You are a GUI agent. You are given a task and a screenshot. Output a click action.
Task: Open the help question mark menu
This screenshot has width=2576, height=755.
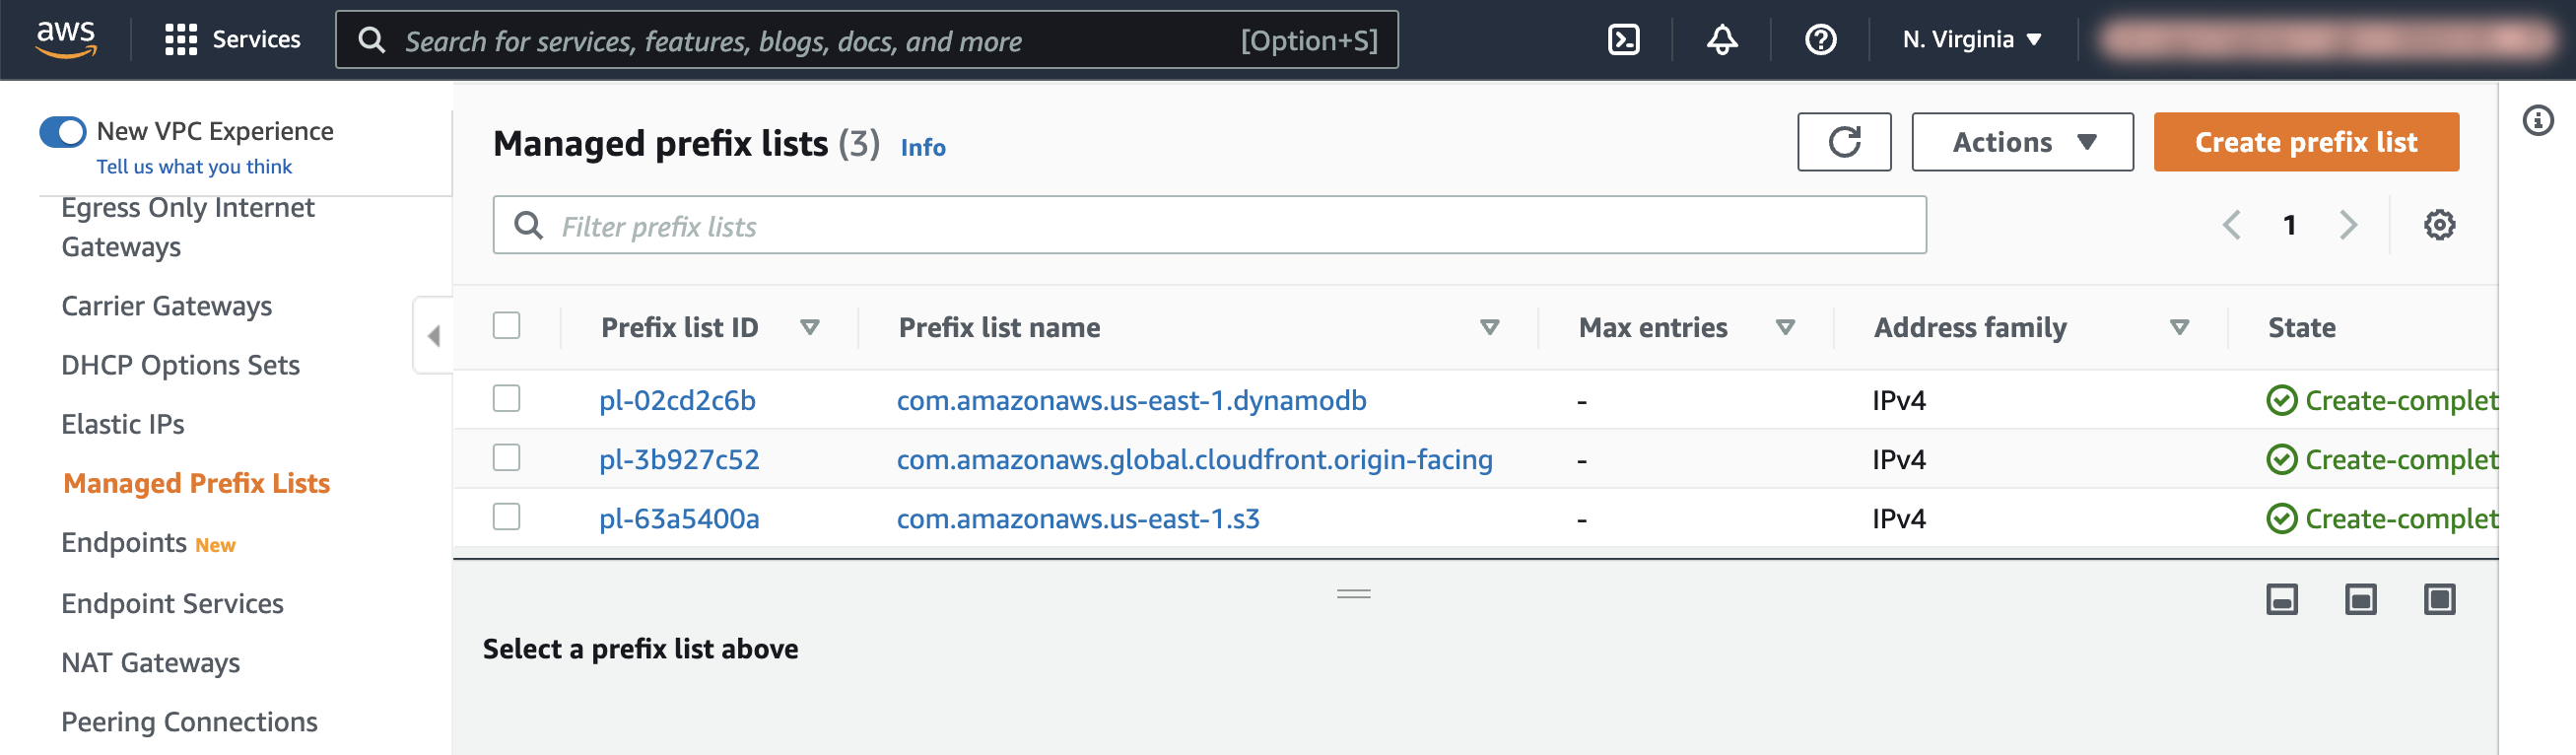pos(1820,39)
